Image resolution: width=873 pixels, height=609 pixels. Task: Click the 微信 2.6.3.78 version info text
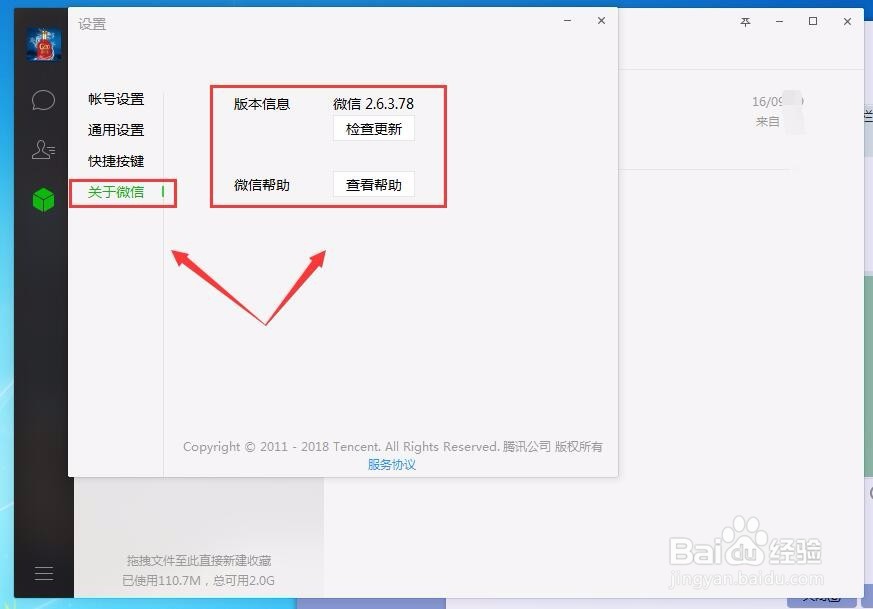point(372,103)
